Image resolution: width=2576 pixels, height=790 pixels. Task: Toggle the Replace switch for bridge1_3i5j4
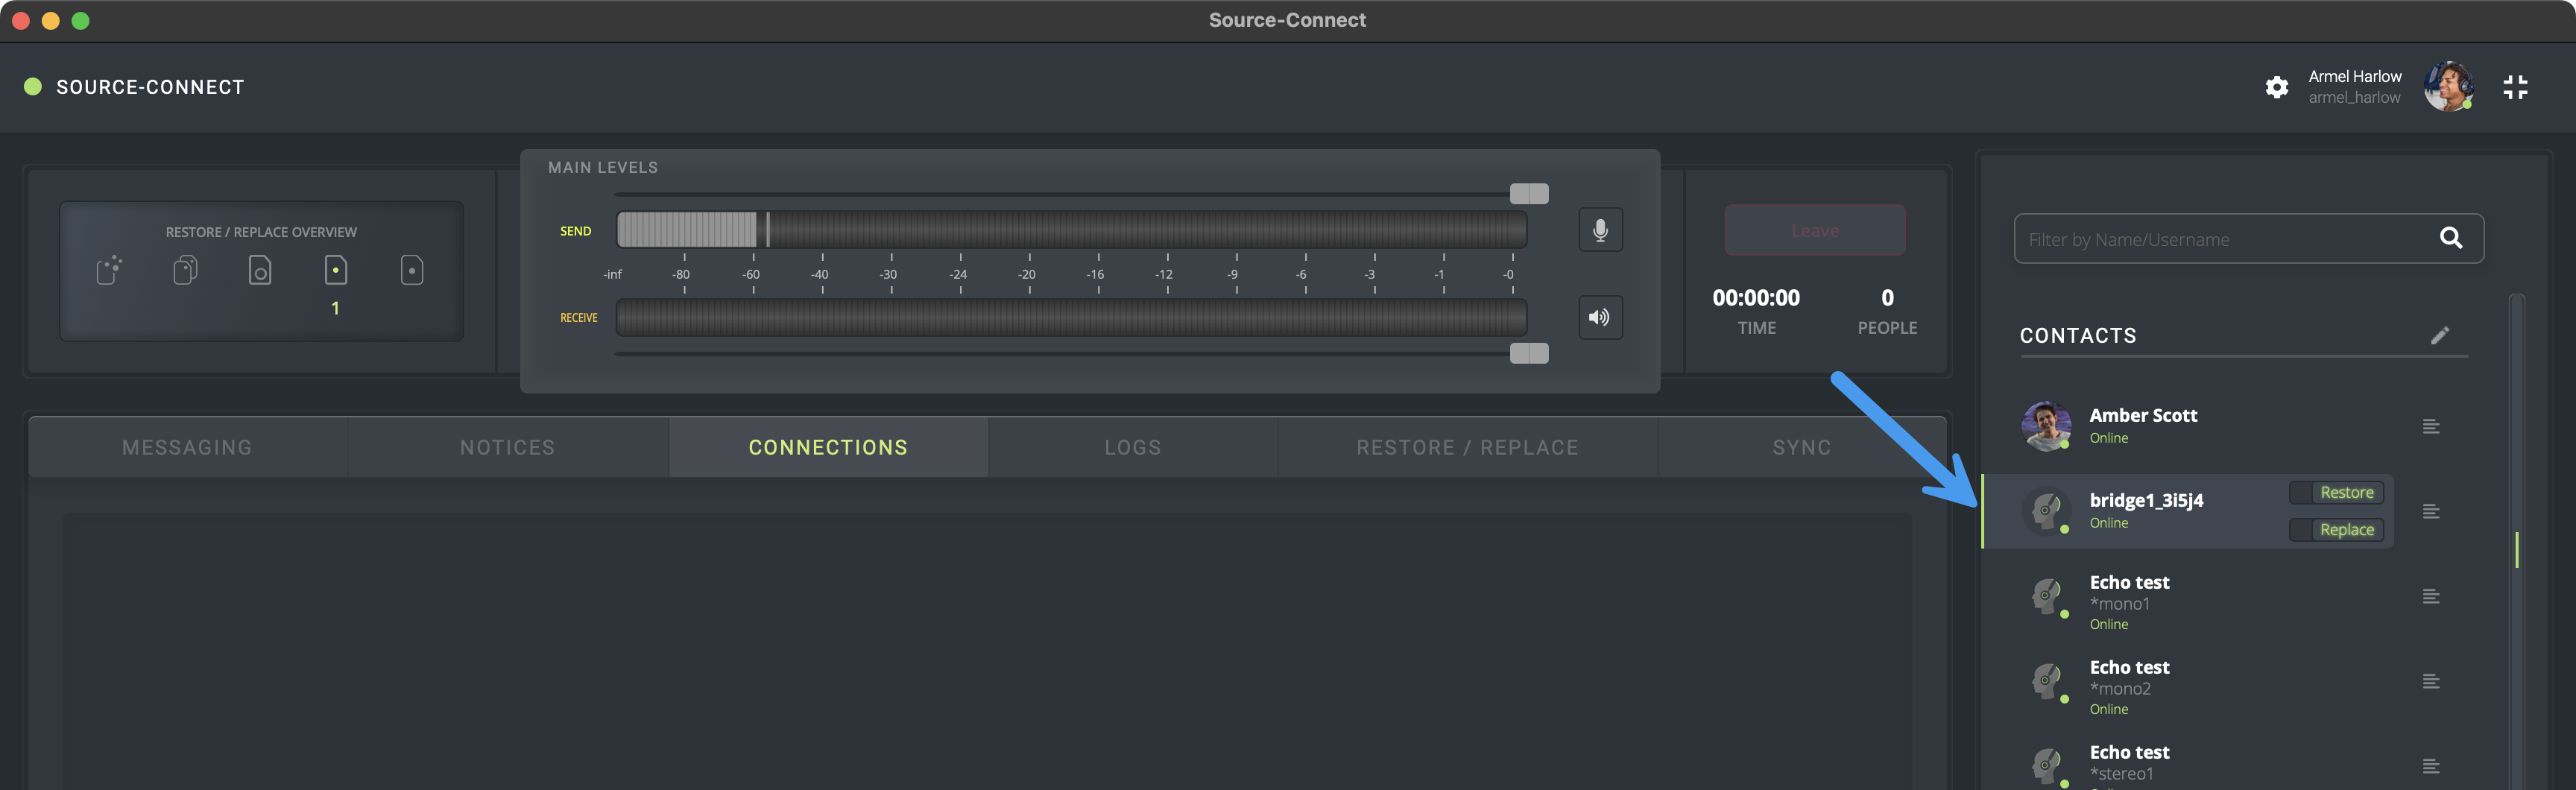click(2336, 530)
